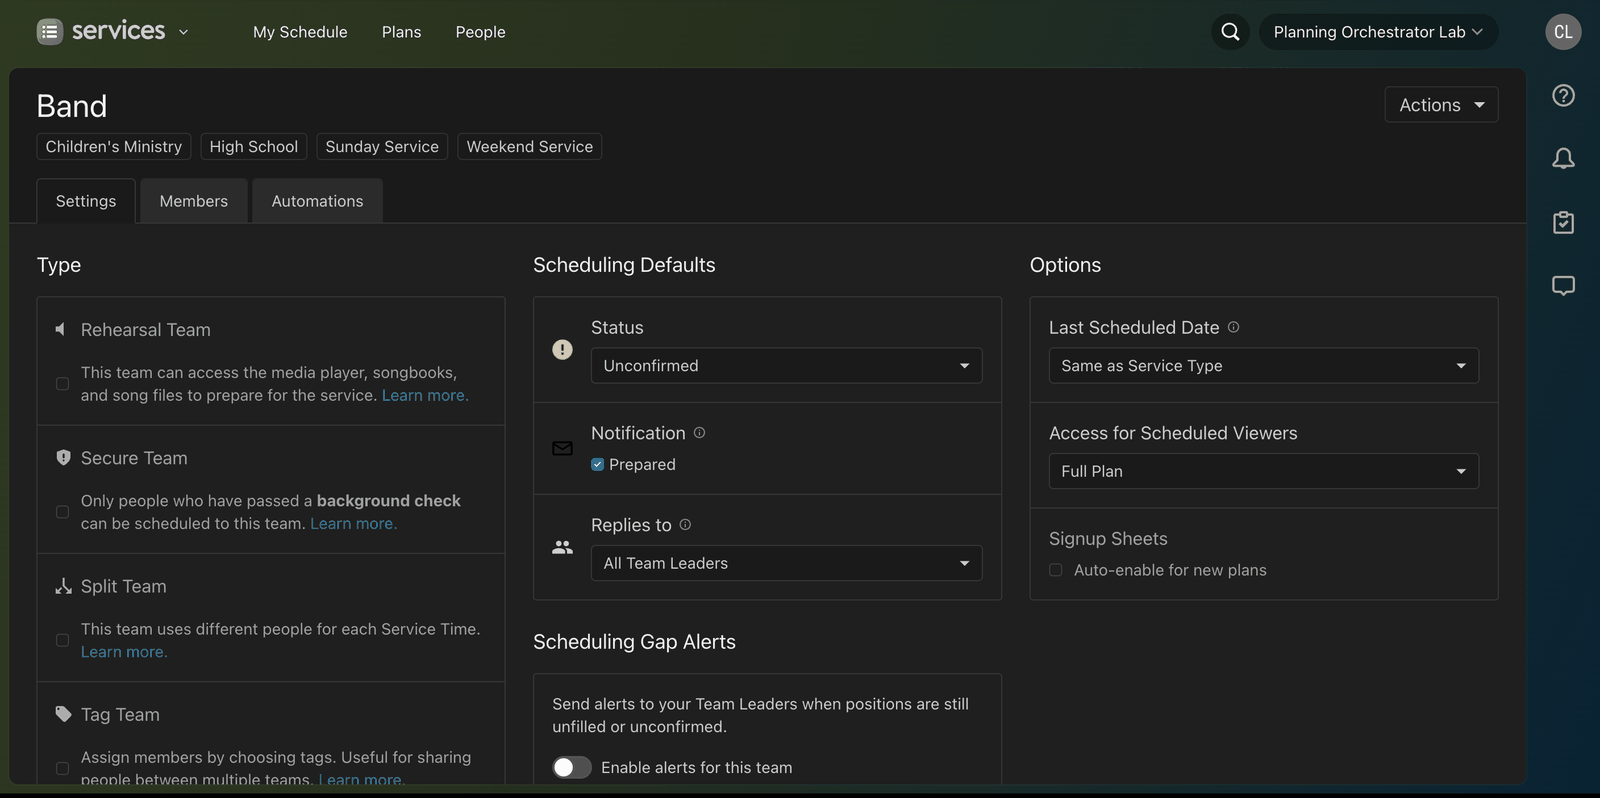Click the Tag Team tag icon
Viewport: 1600px width, 798px height.
[x=63, y=714]
